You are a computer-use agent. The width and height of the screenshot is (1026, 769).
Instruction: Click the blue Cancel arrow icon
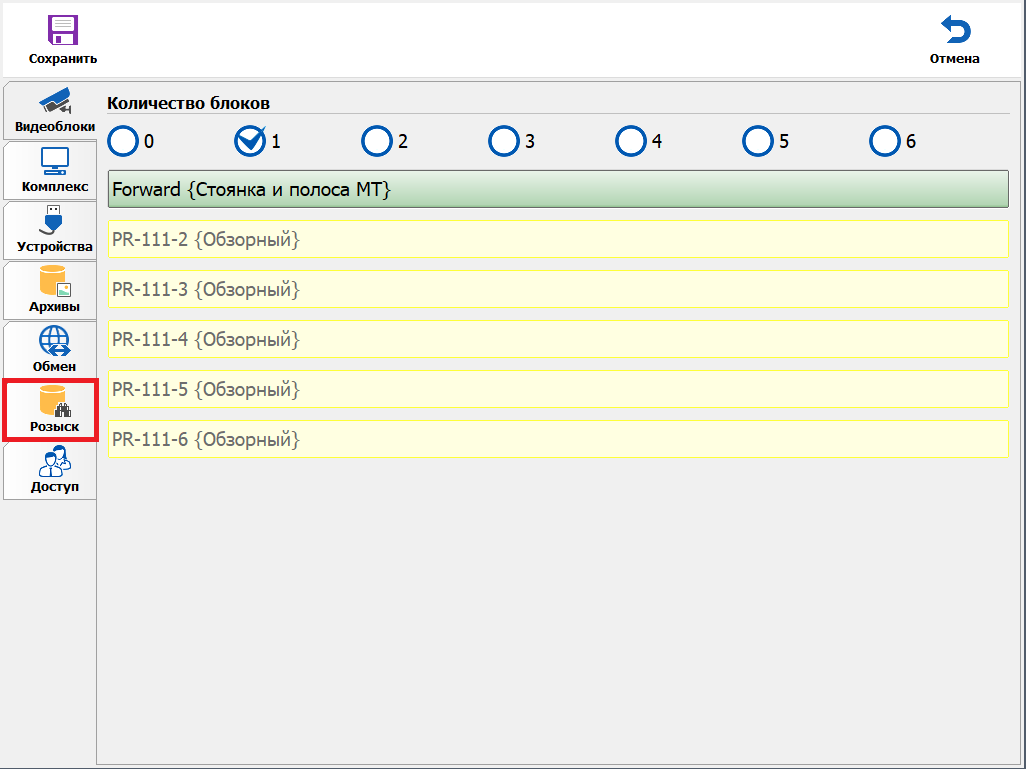955,30
